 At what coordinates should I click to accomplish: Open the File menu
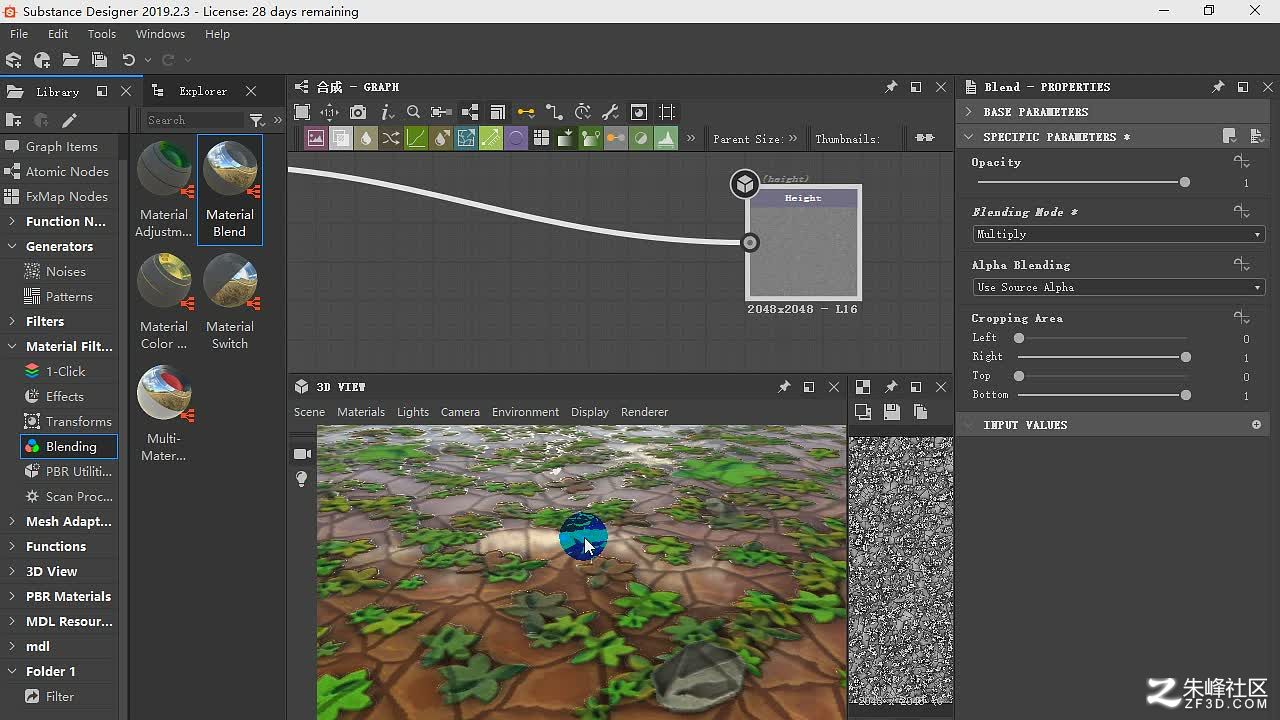point(19,34)
